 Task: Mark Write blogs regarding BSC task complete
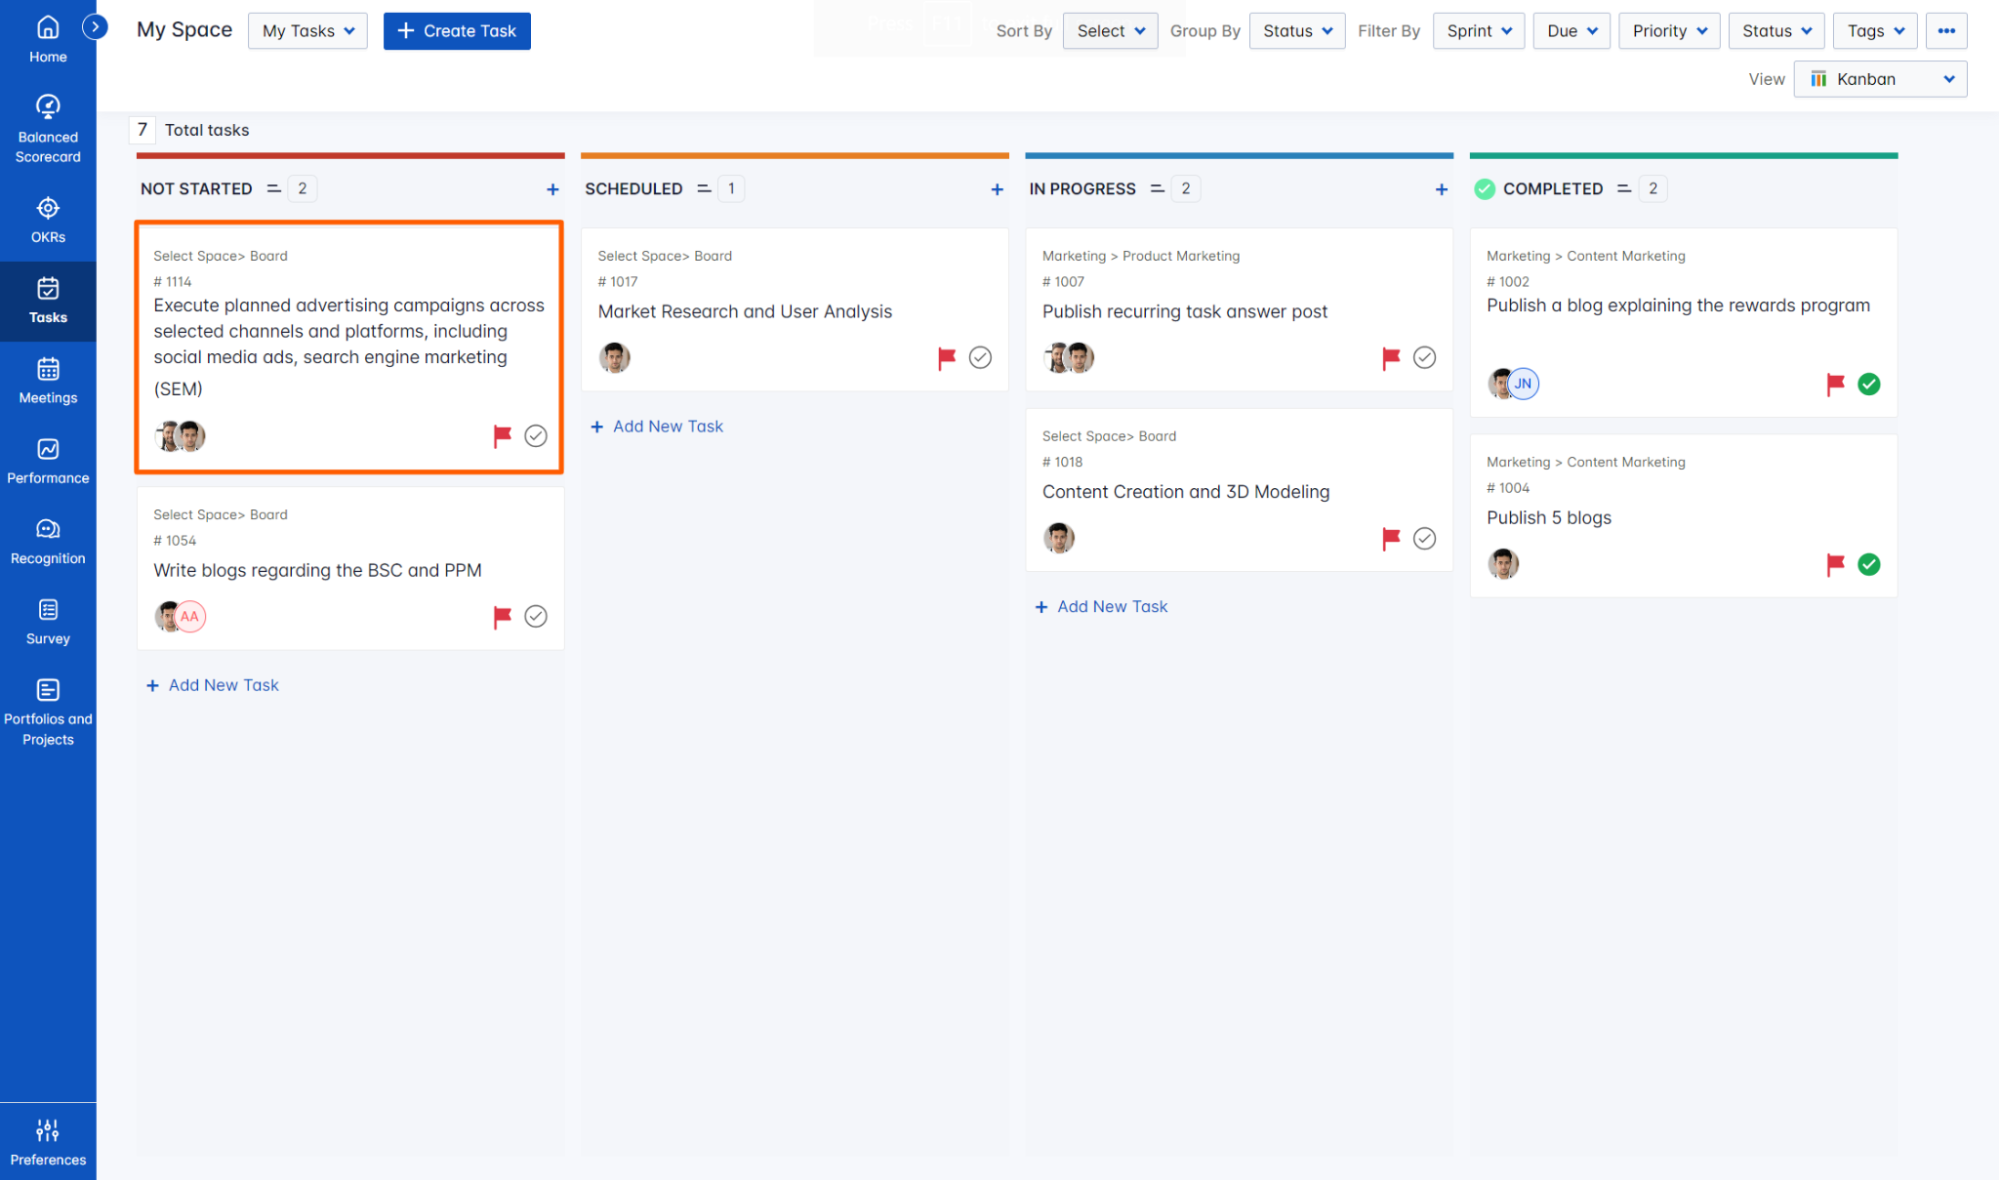pos(536,616)
